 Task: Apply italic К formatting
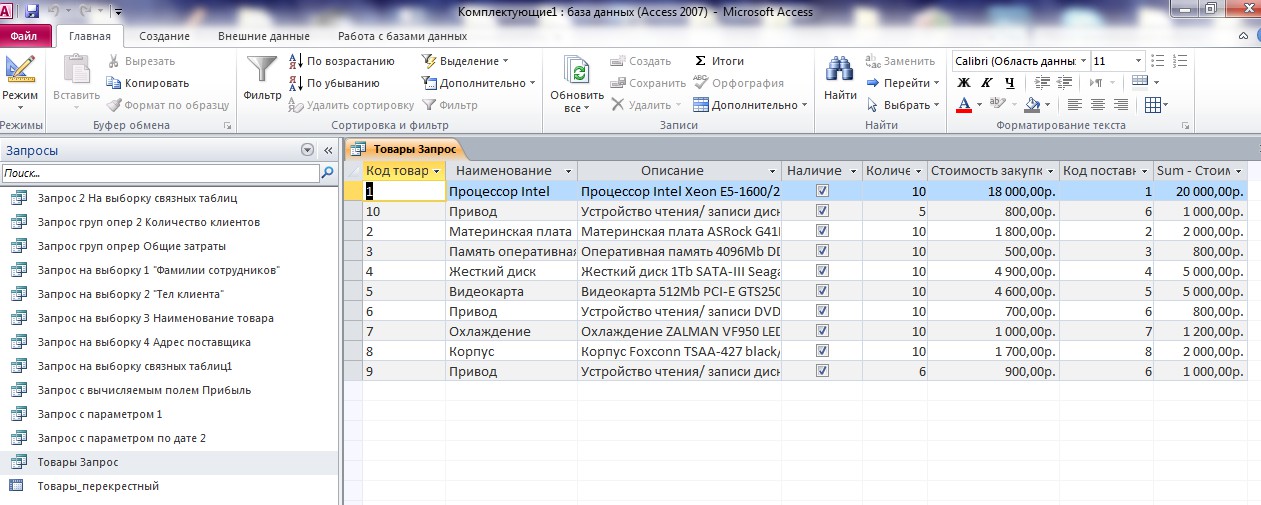pos(987,83)
